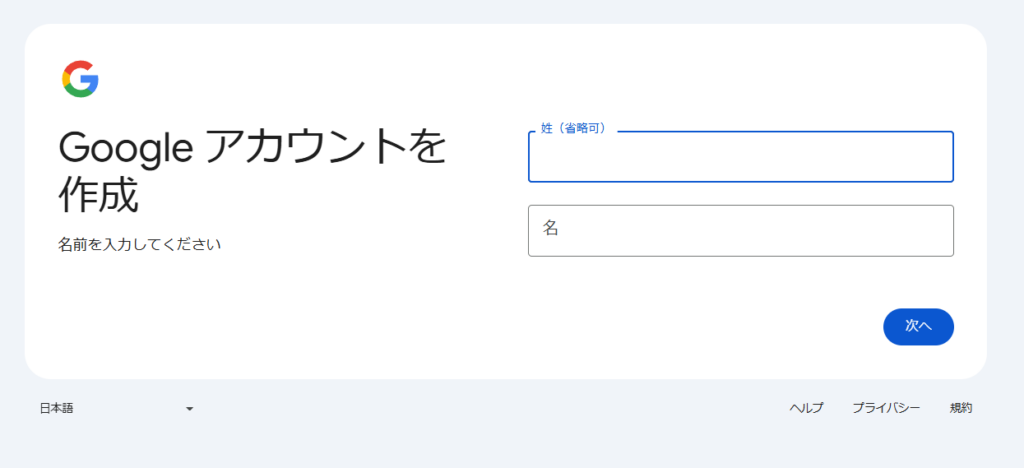This screenshot has width=1024, height=468.
Task: Select the 名 first name input field
Action: point(741,231)
